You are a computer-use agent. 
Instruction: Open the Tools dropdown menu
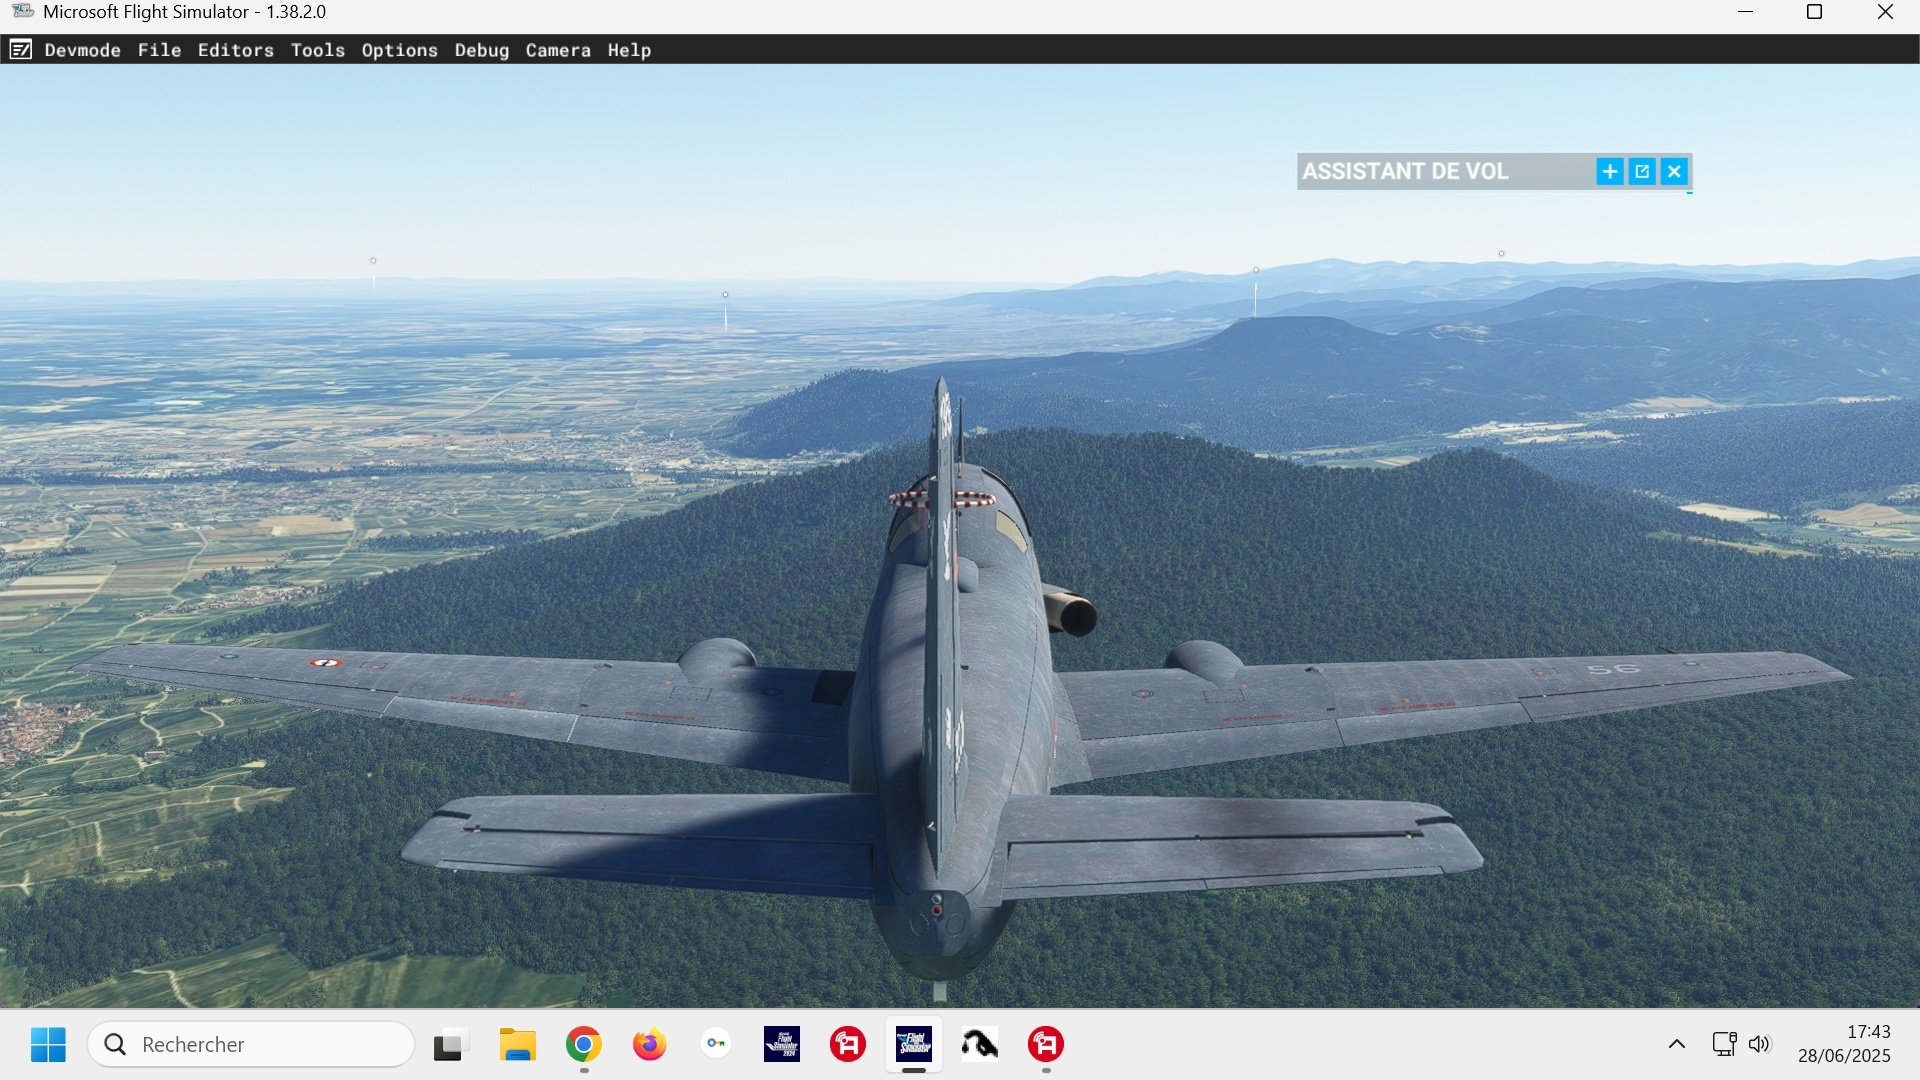click(x=317, y=50)
